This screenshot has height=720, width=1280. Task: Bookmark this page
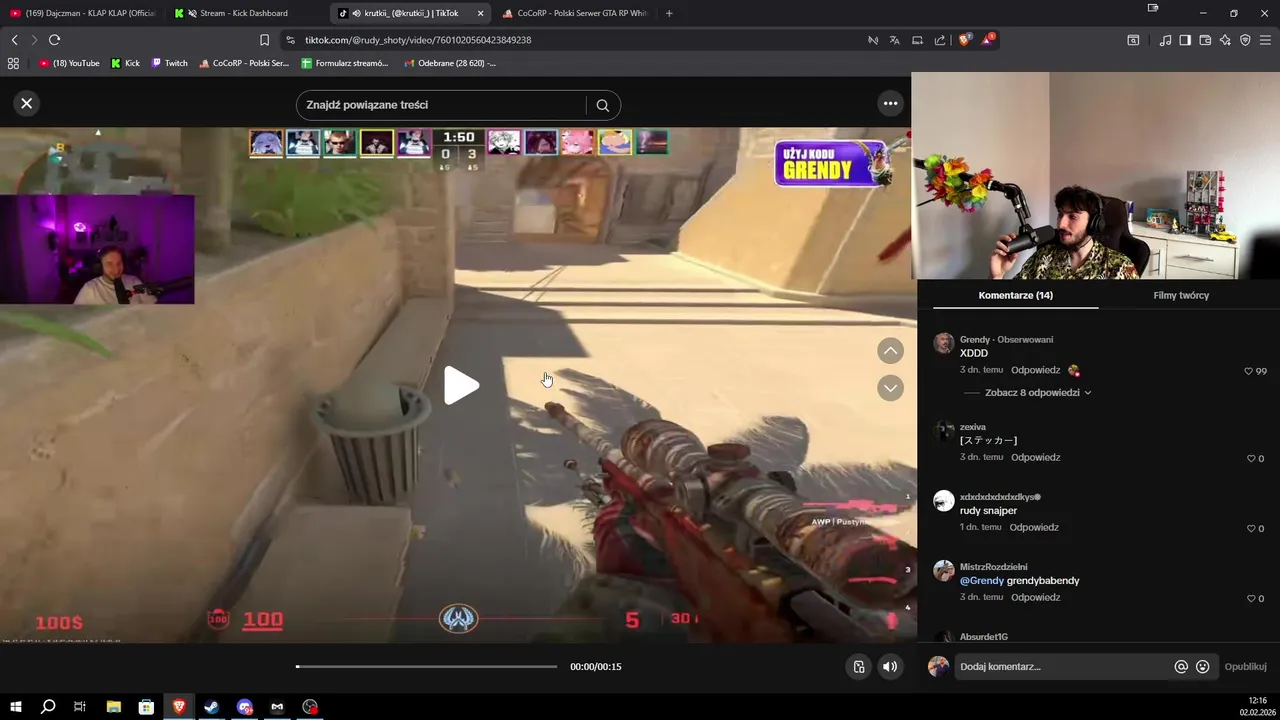tap(264, 40)
